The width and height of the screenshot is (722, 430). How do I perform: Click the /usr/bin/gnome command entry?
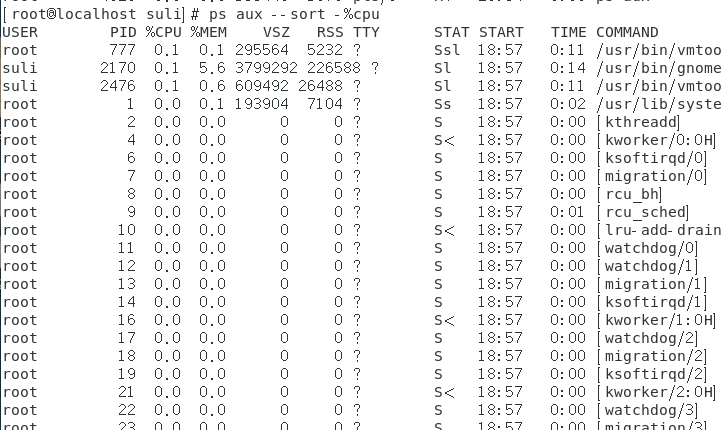pyautogui.click(x=659, y=68)
